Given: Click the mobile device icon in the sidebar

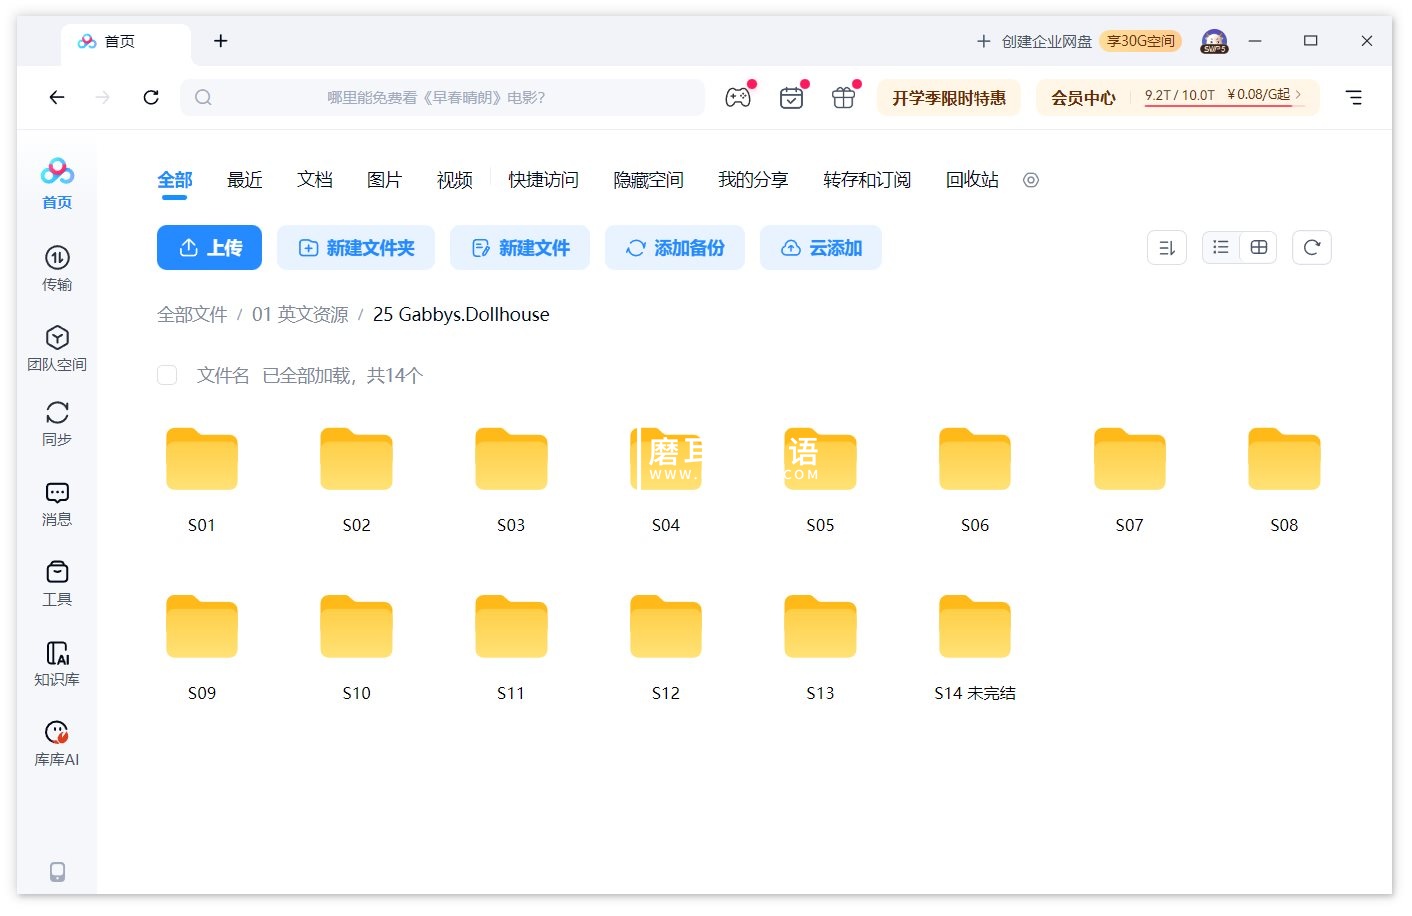Looking at the screenshot, I should tap(58, 872).
